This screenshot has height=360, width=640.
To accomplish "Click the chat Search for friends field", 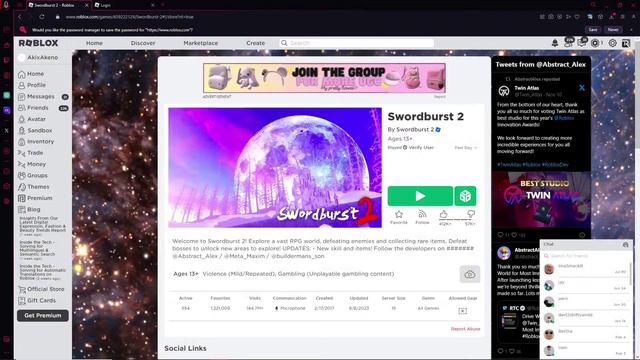I will (x=586, y=256).
